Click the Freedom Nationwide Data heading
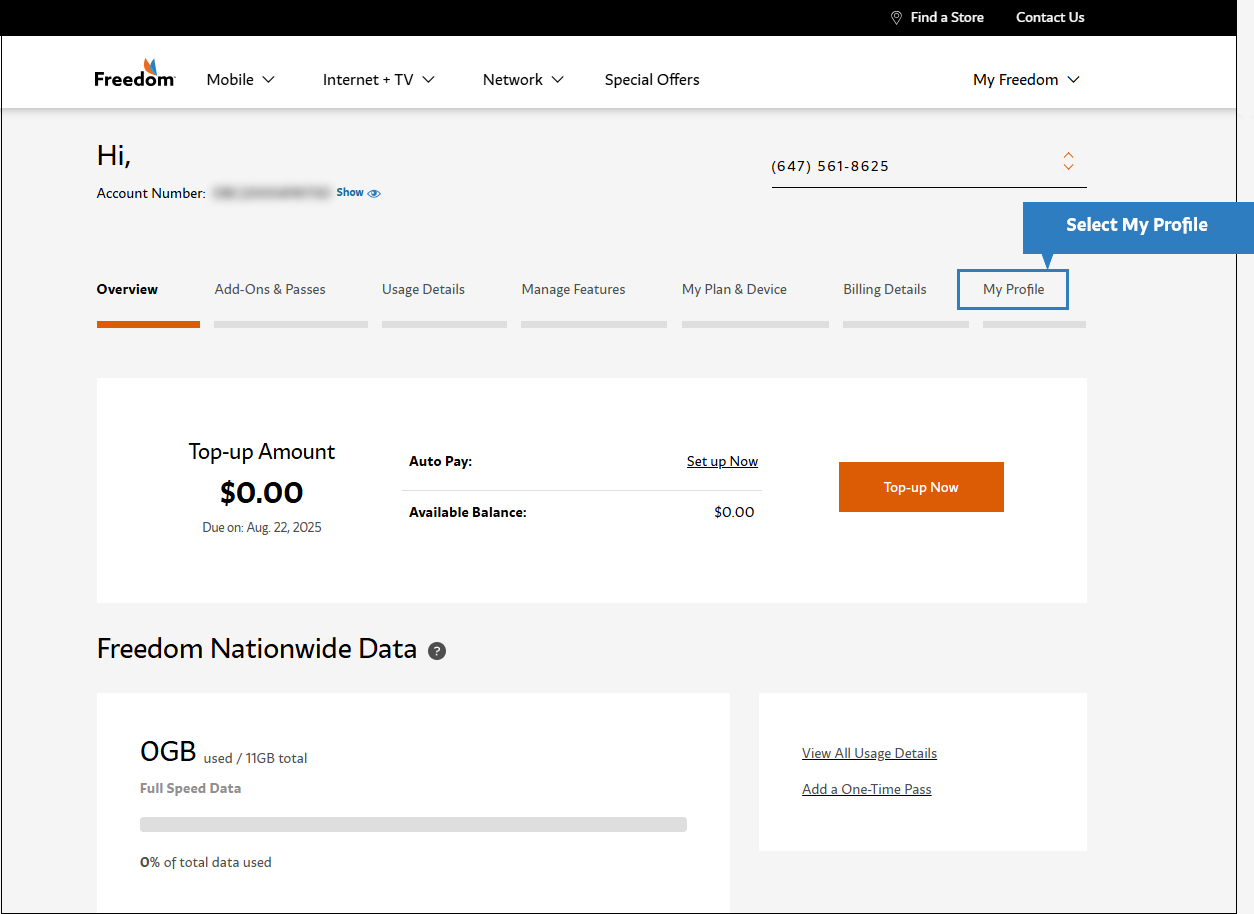 256,649
